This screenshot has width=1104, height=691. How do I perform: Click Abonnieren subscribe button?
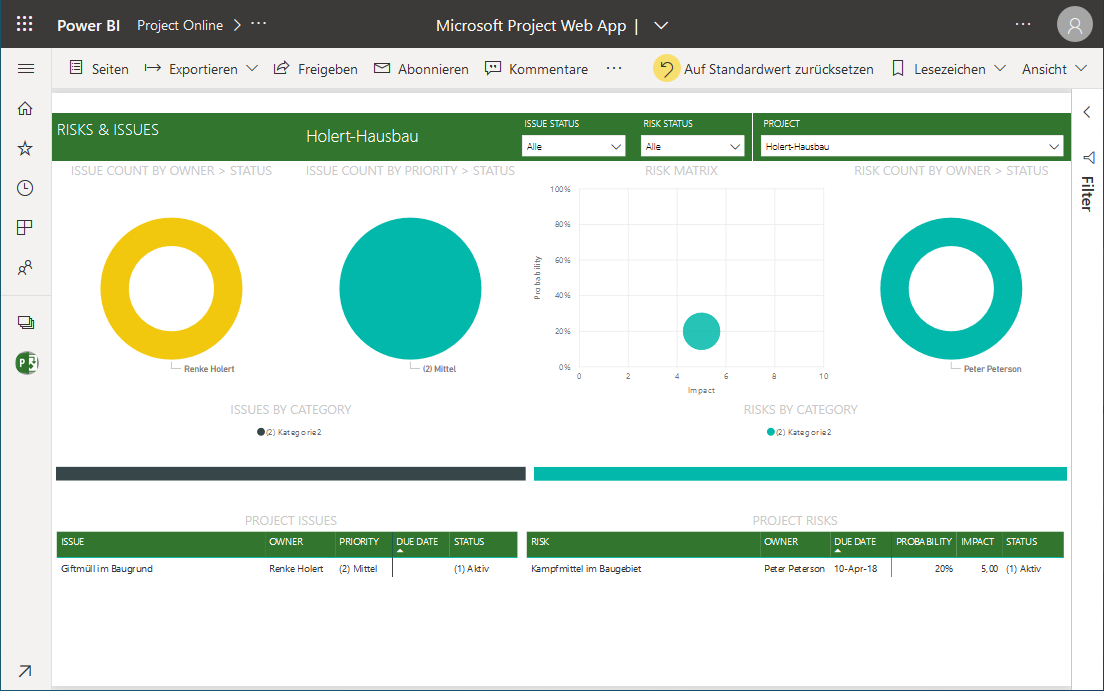coord(421,68)
